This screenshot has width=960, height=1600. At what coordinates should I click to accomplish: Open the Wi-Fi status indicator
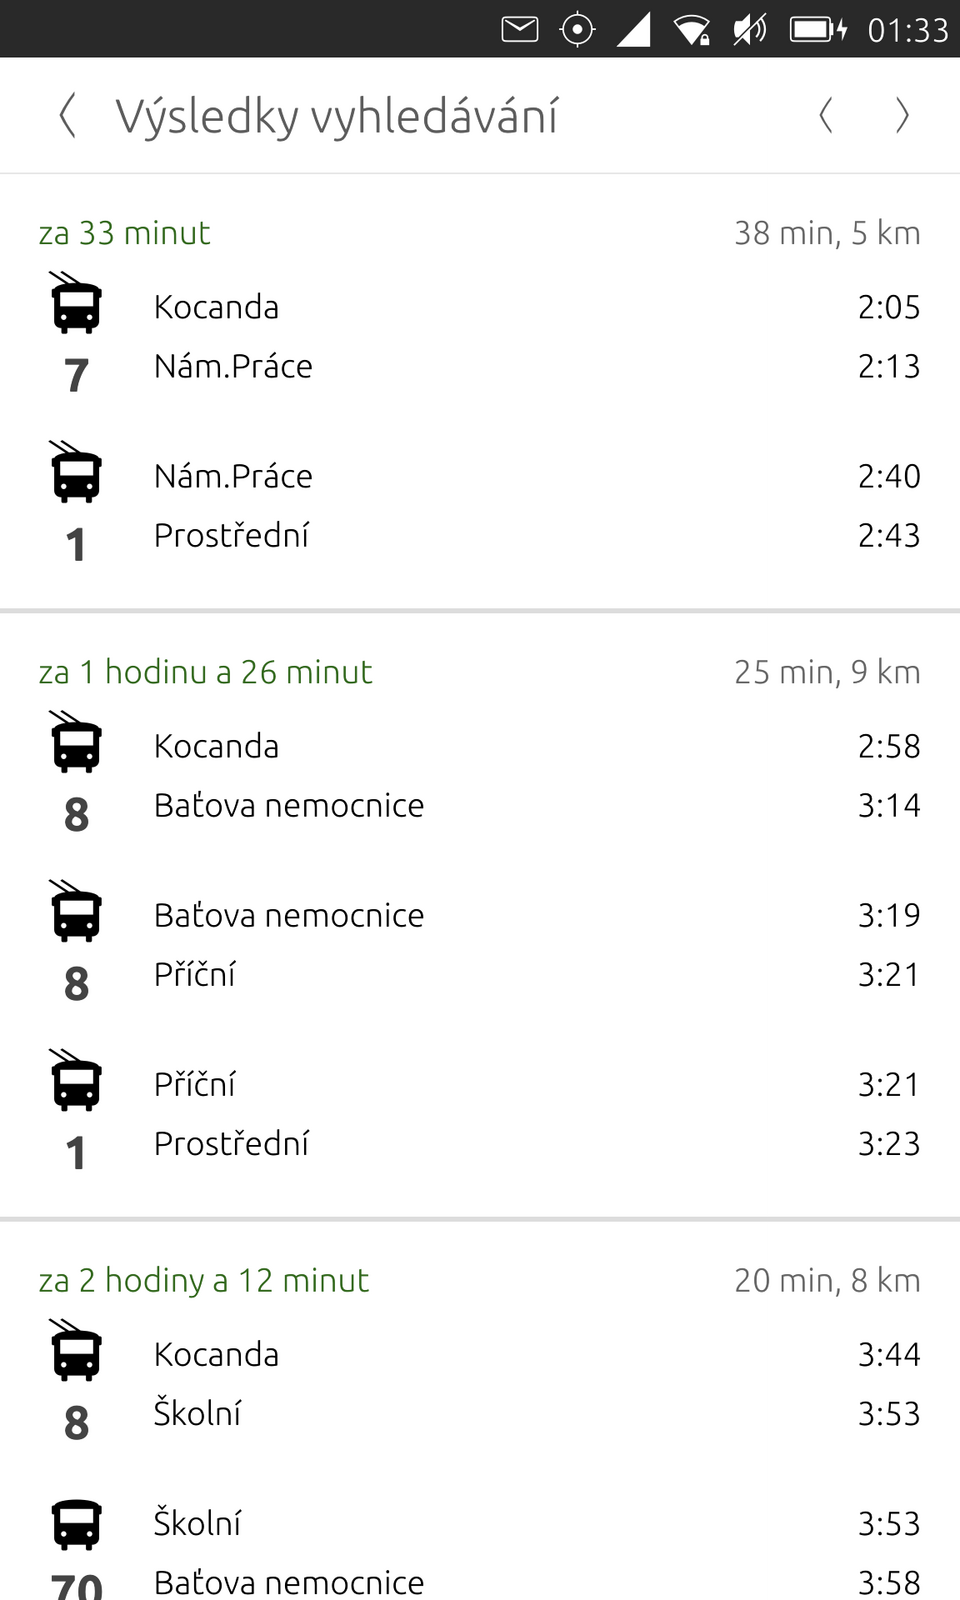click(x=691, y=30)
